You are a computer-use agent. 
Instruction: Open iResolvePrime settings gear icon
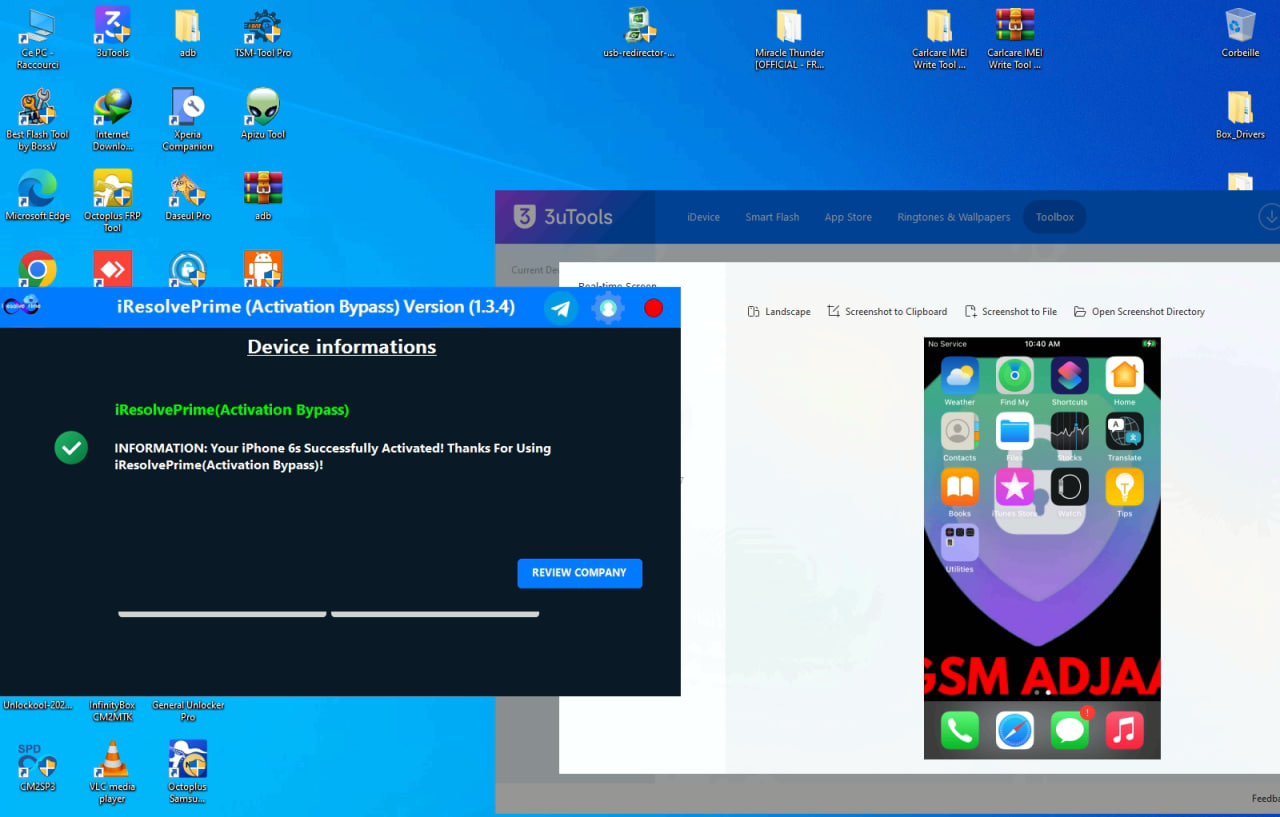(608, 308)
